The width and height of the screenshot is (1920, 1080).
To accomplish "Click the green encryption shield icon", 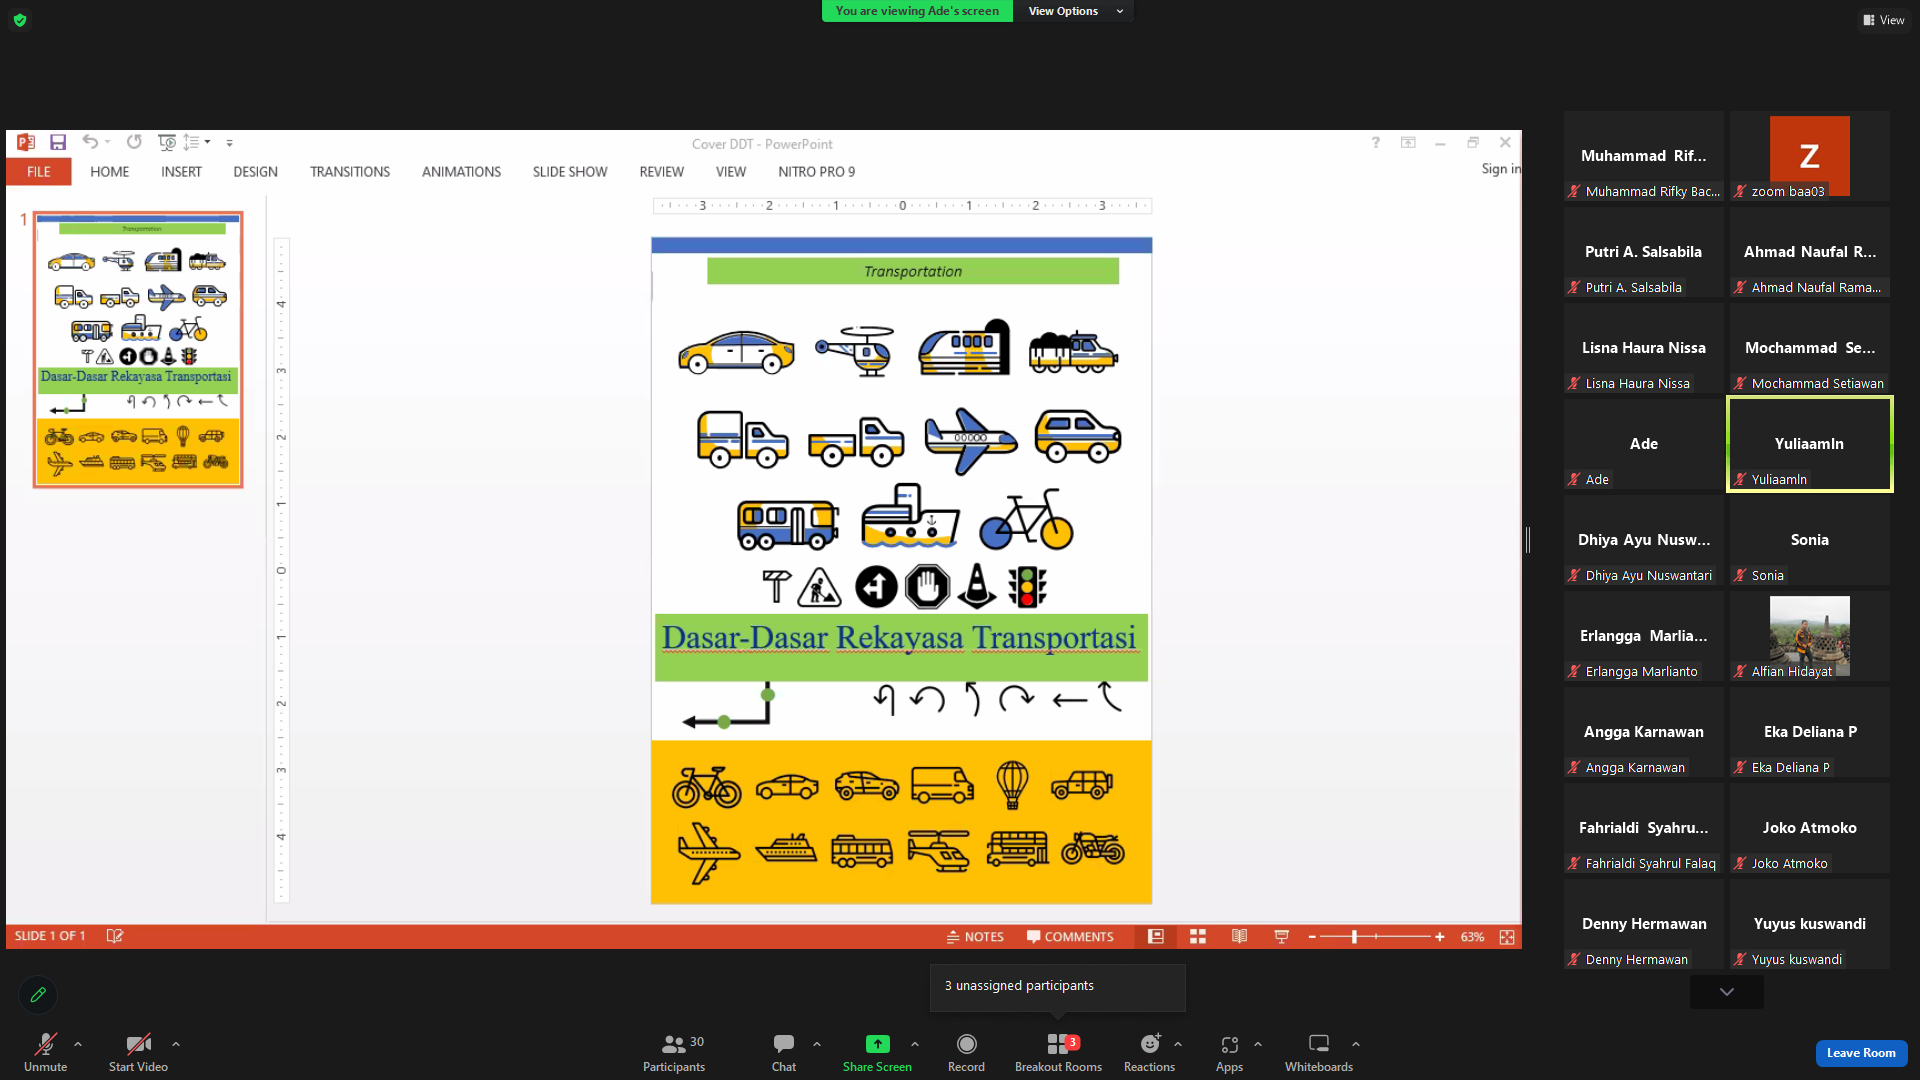I will click(20, 20).
